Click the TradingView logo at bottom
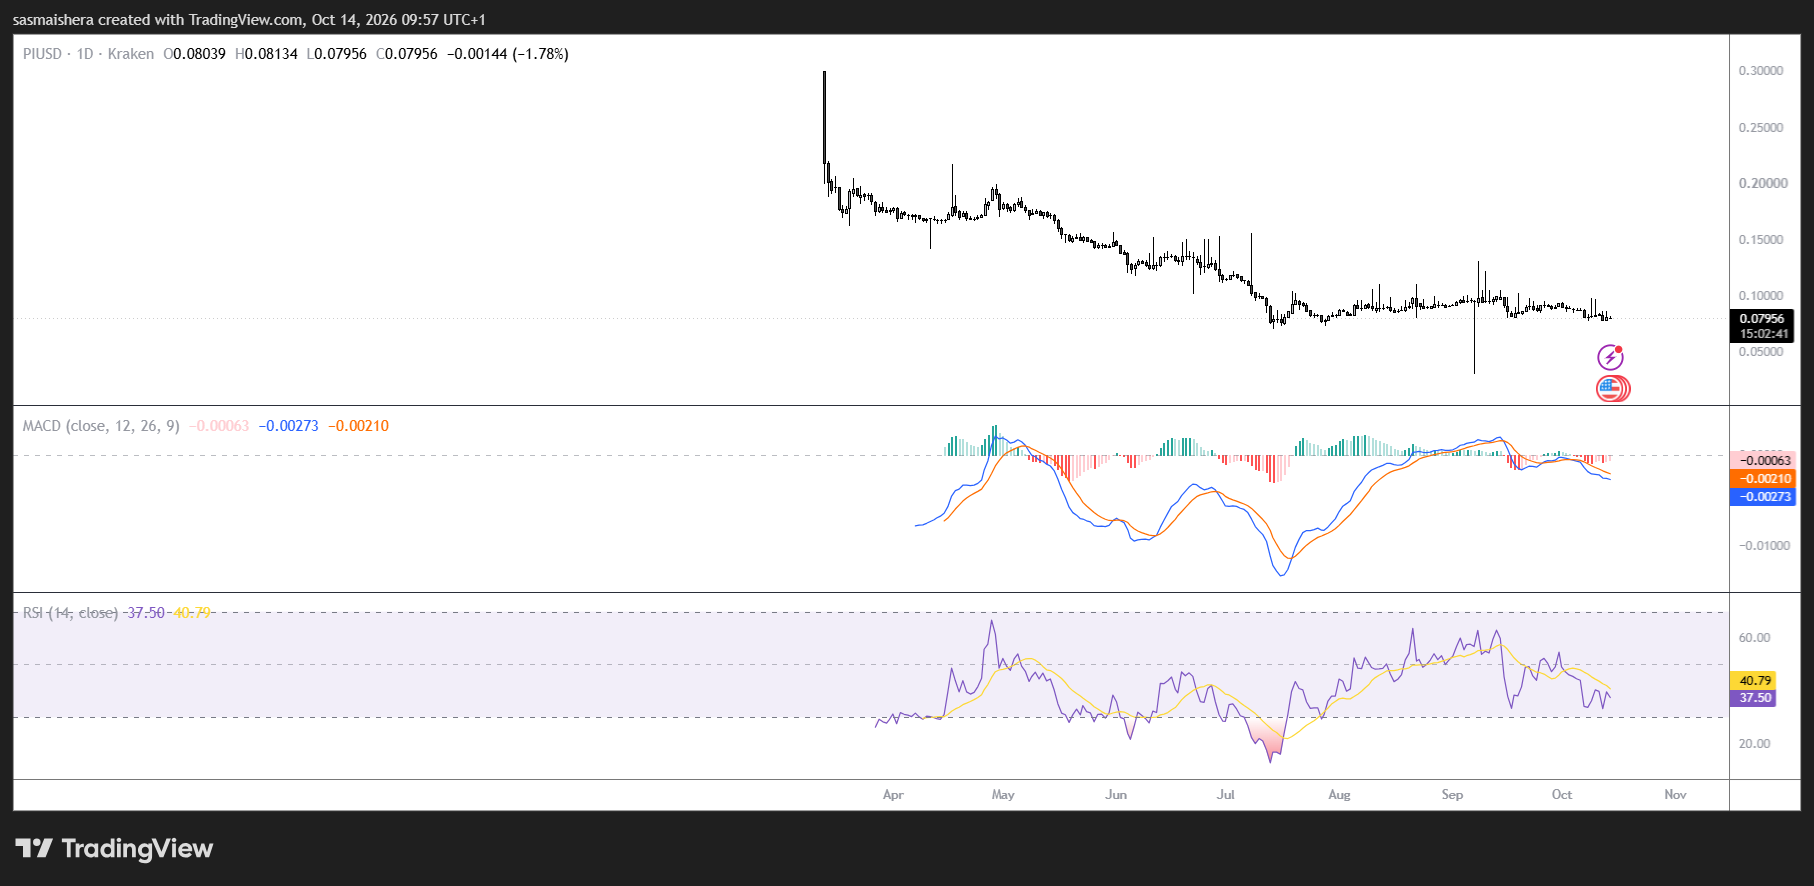This screenshot has width=1814, height=886. point(114,849)
